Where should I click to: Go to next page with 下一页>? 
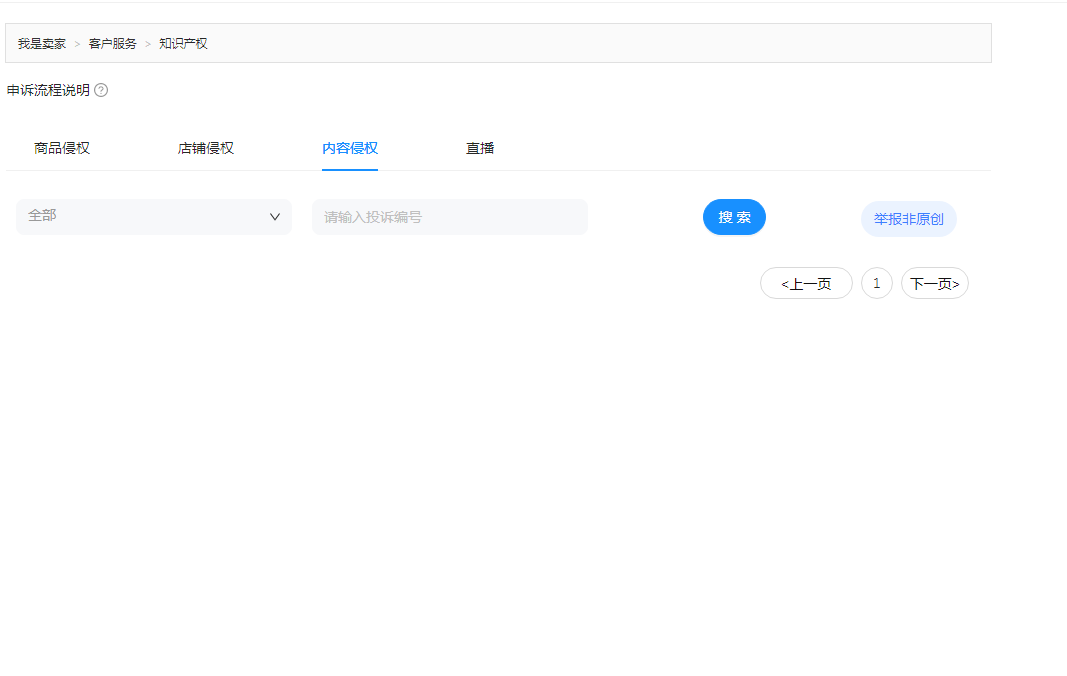(935, 283)
